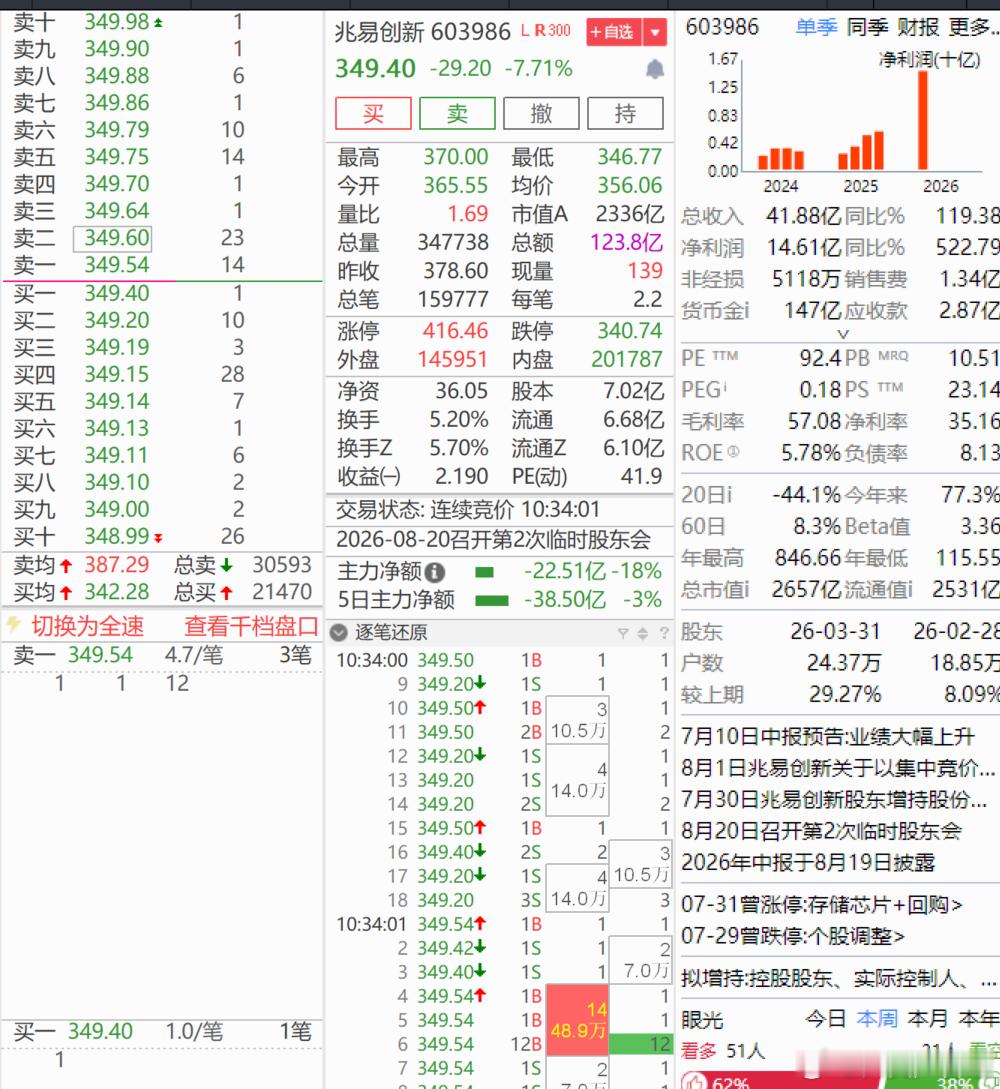Open notice 2026年中报于8月19日披露
1000x1089 pixels.
tap(808, 863)
